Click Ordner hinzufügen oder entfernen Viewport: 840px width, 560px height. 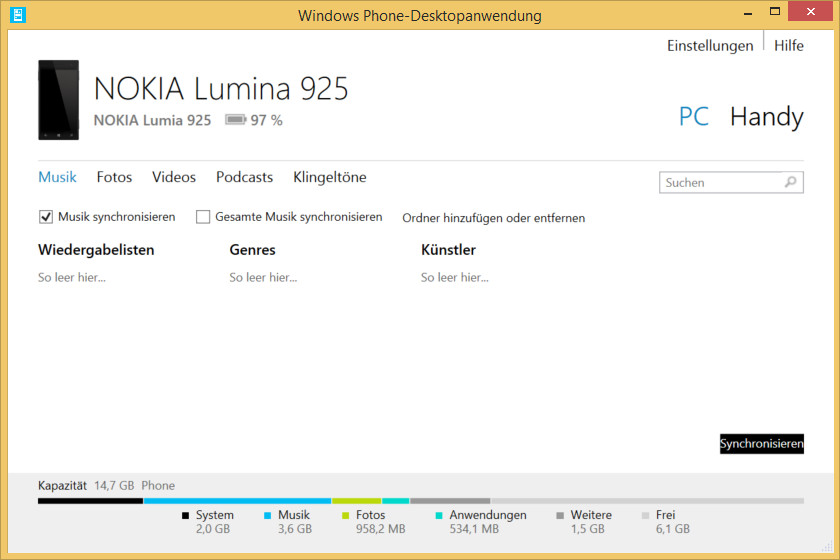[x=493, y=218]
